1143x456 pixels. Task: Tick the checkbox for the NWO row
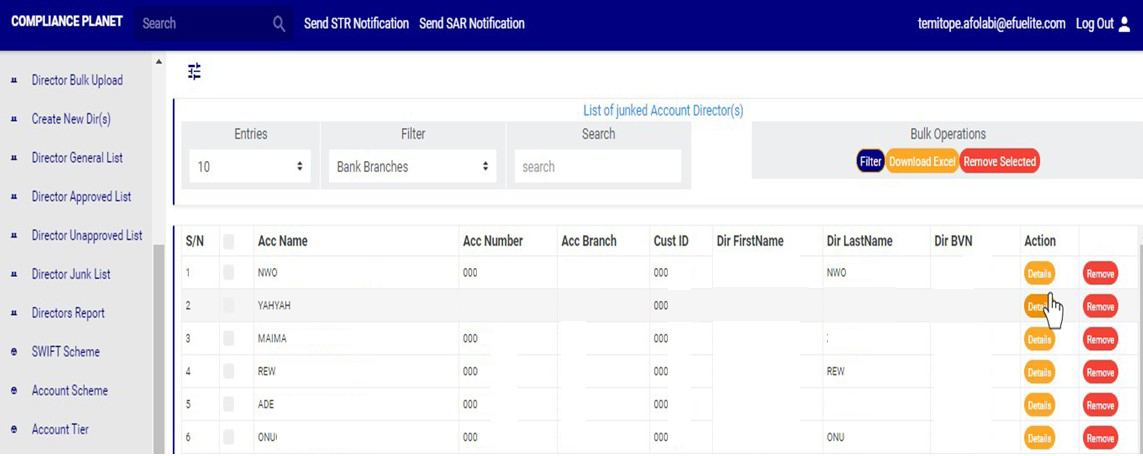click(x=229, y=272)
